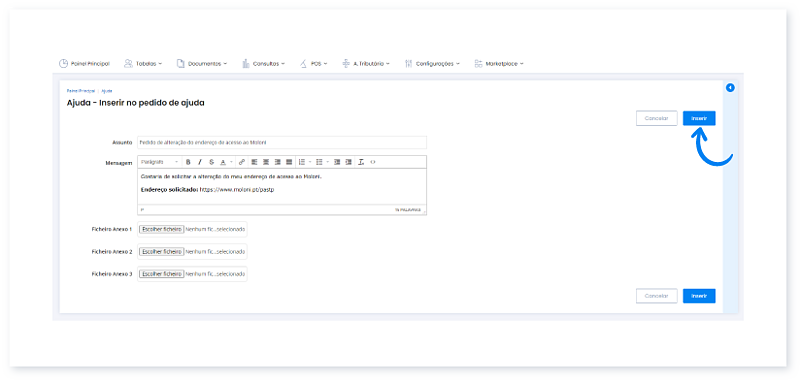This screenshot has width=800, height=381.
Task: Toggle italic formatting in message editor
Action: 199,162
